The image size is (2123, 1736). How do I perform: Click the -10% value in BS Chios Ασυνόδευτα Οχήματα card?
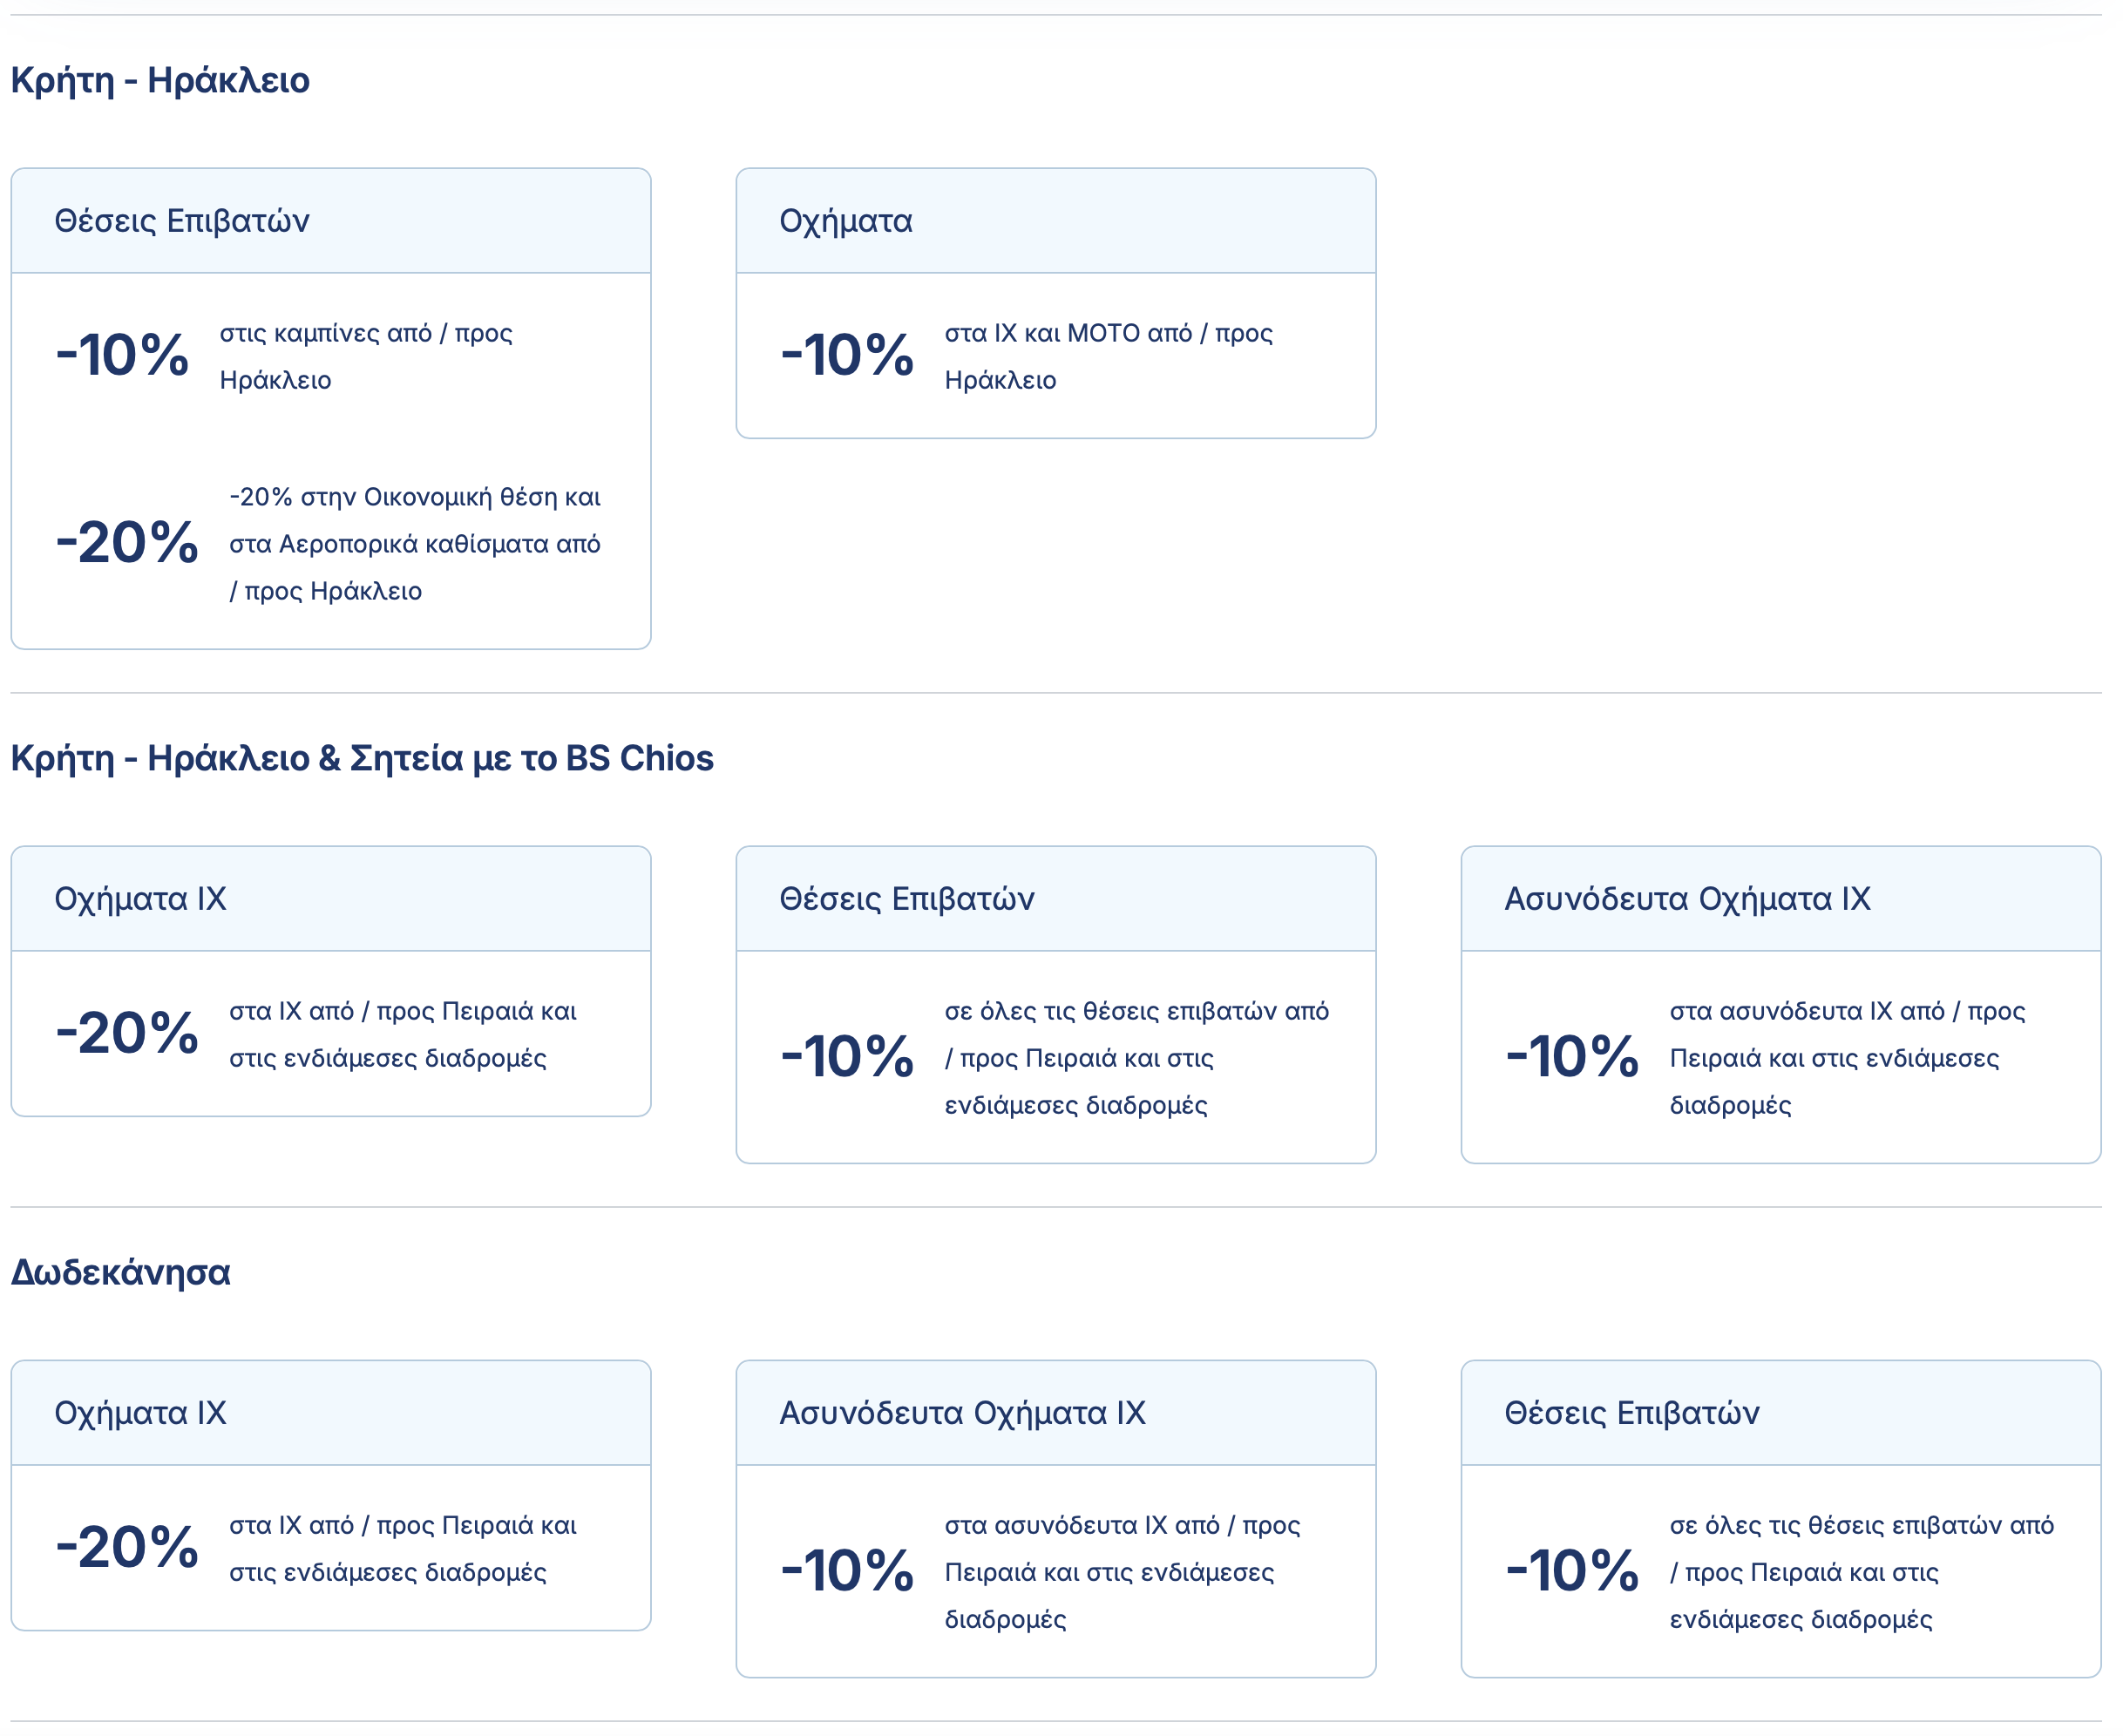[1572, 1057]
